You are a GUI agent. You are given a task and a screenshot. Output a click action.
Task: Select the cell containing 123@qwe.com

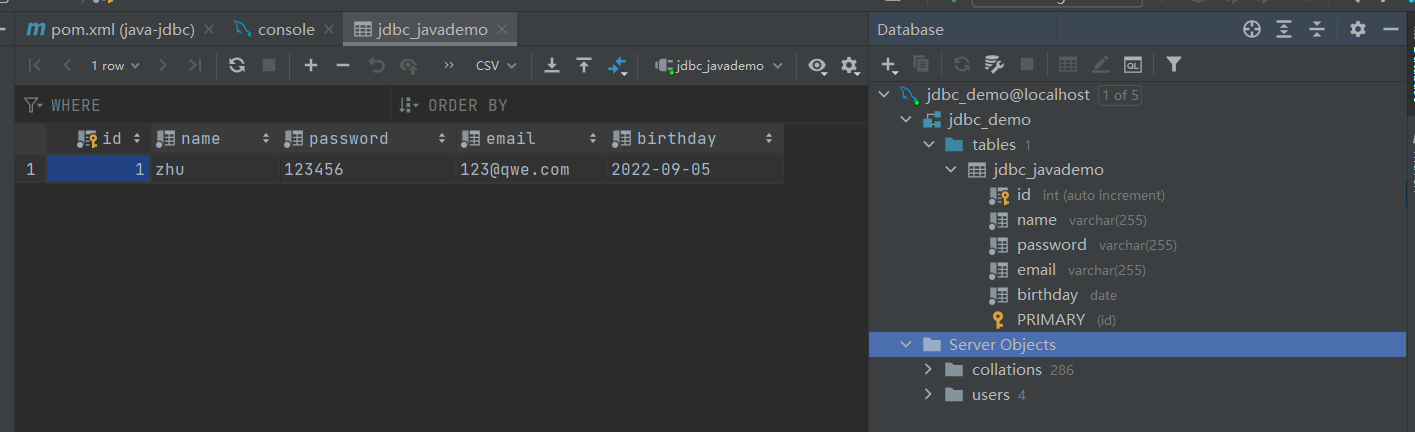tap(529, 170)
